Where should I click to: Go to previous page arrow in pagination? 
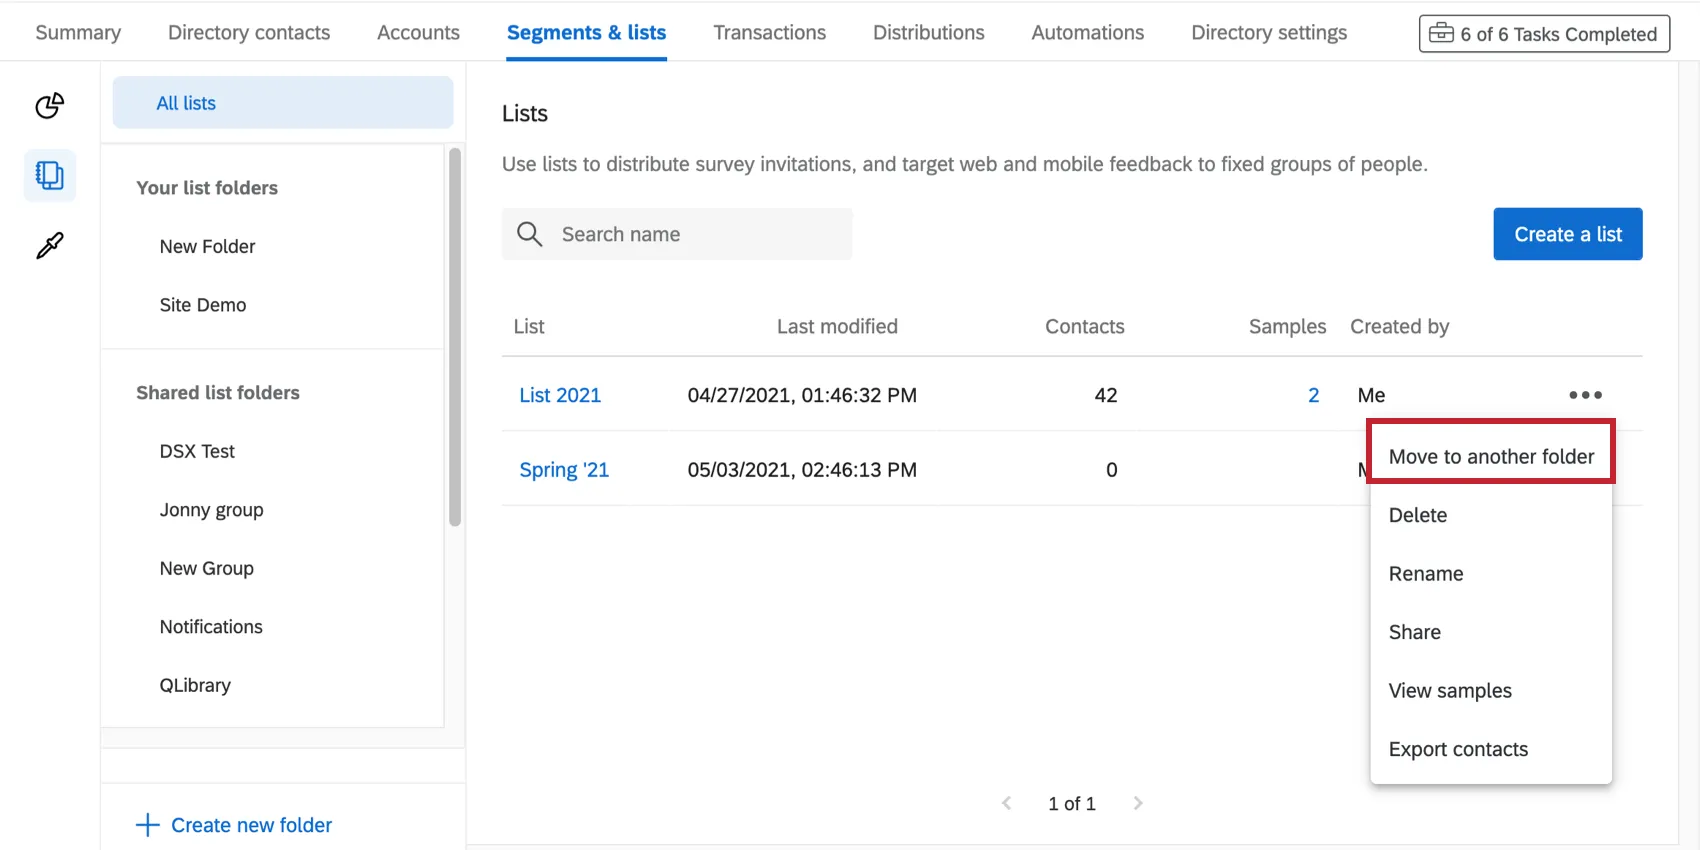pos(1007,803)
